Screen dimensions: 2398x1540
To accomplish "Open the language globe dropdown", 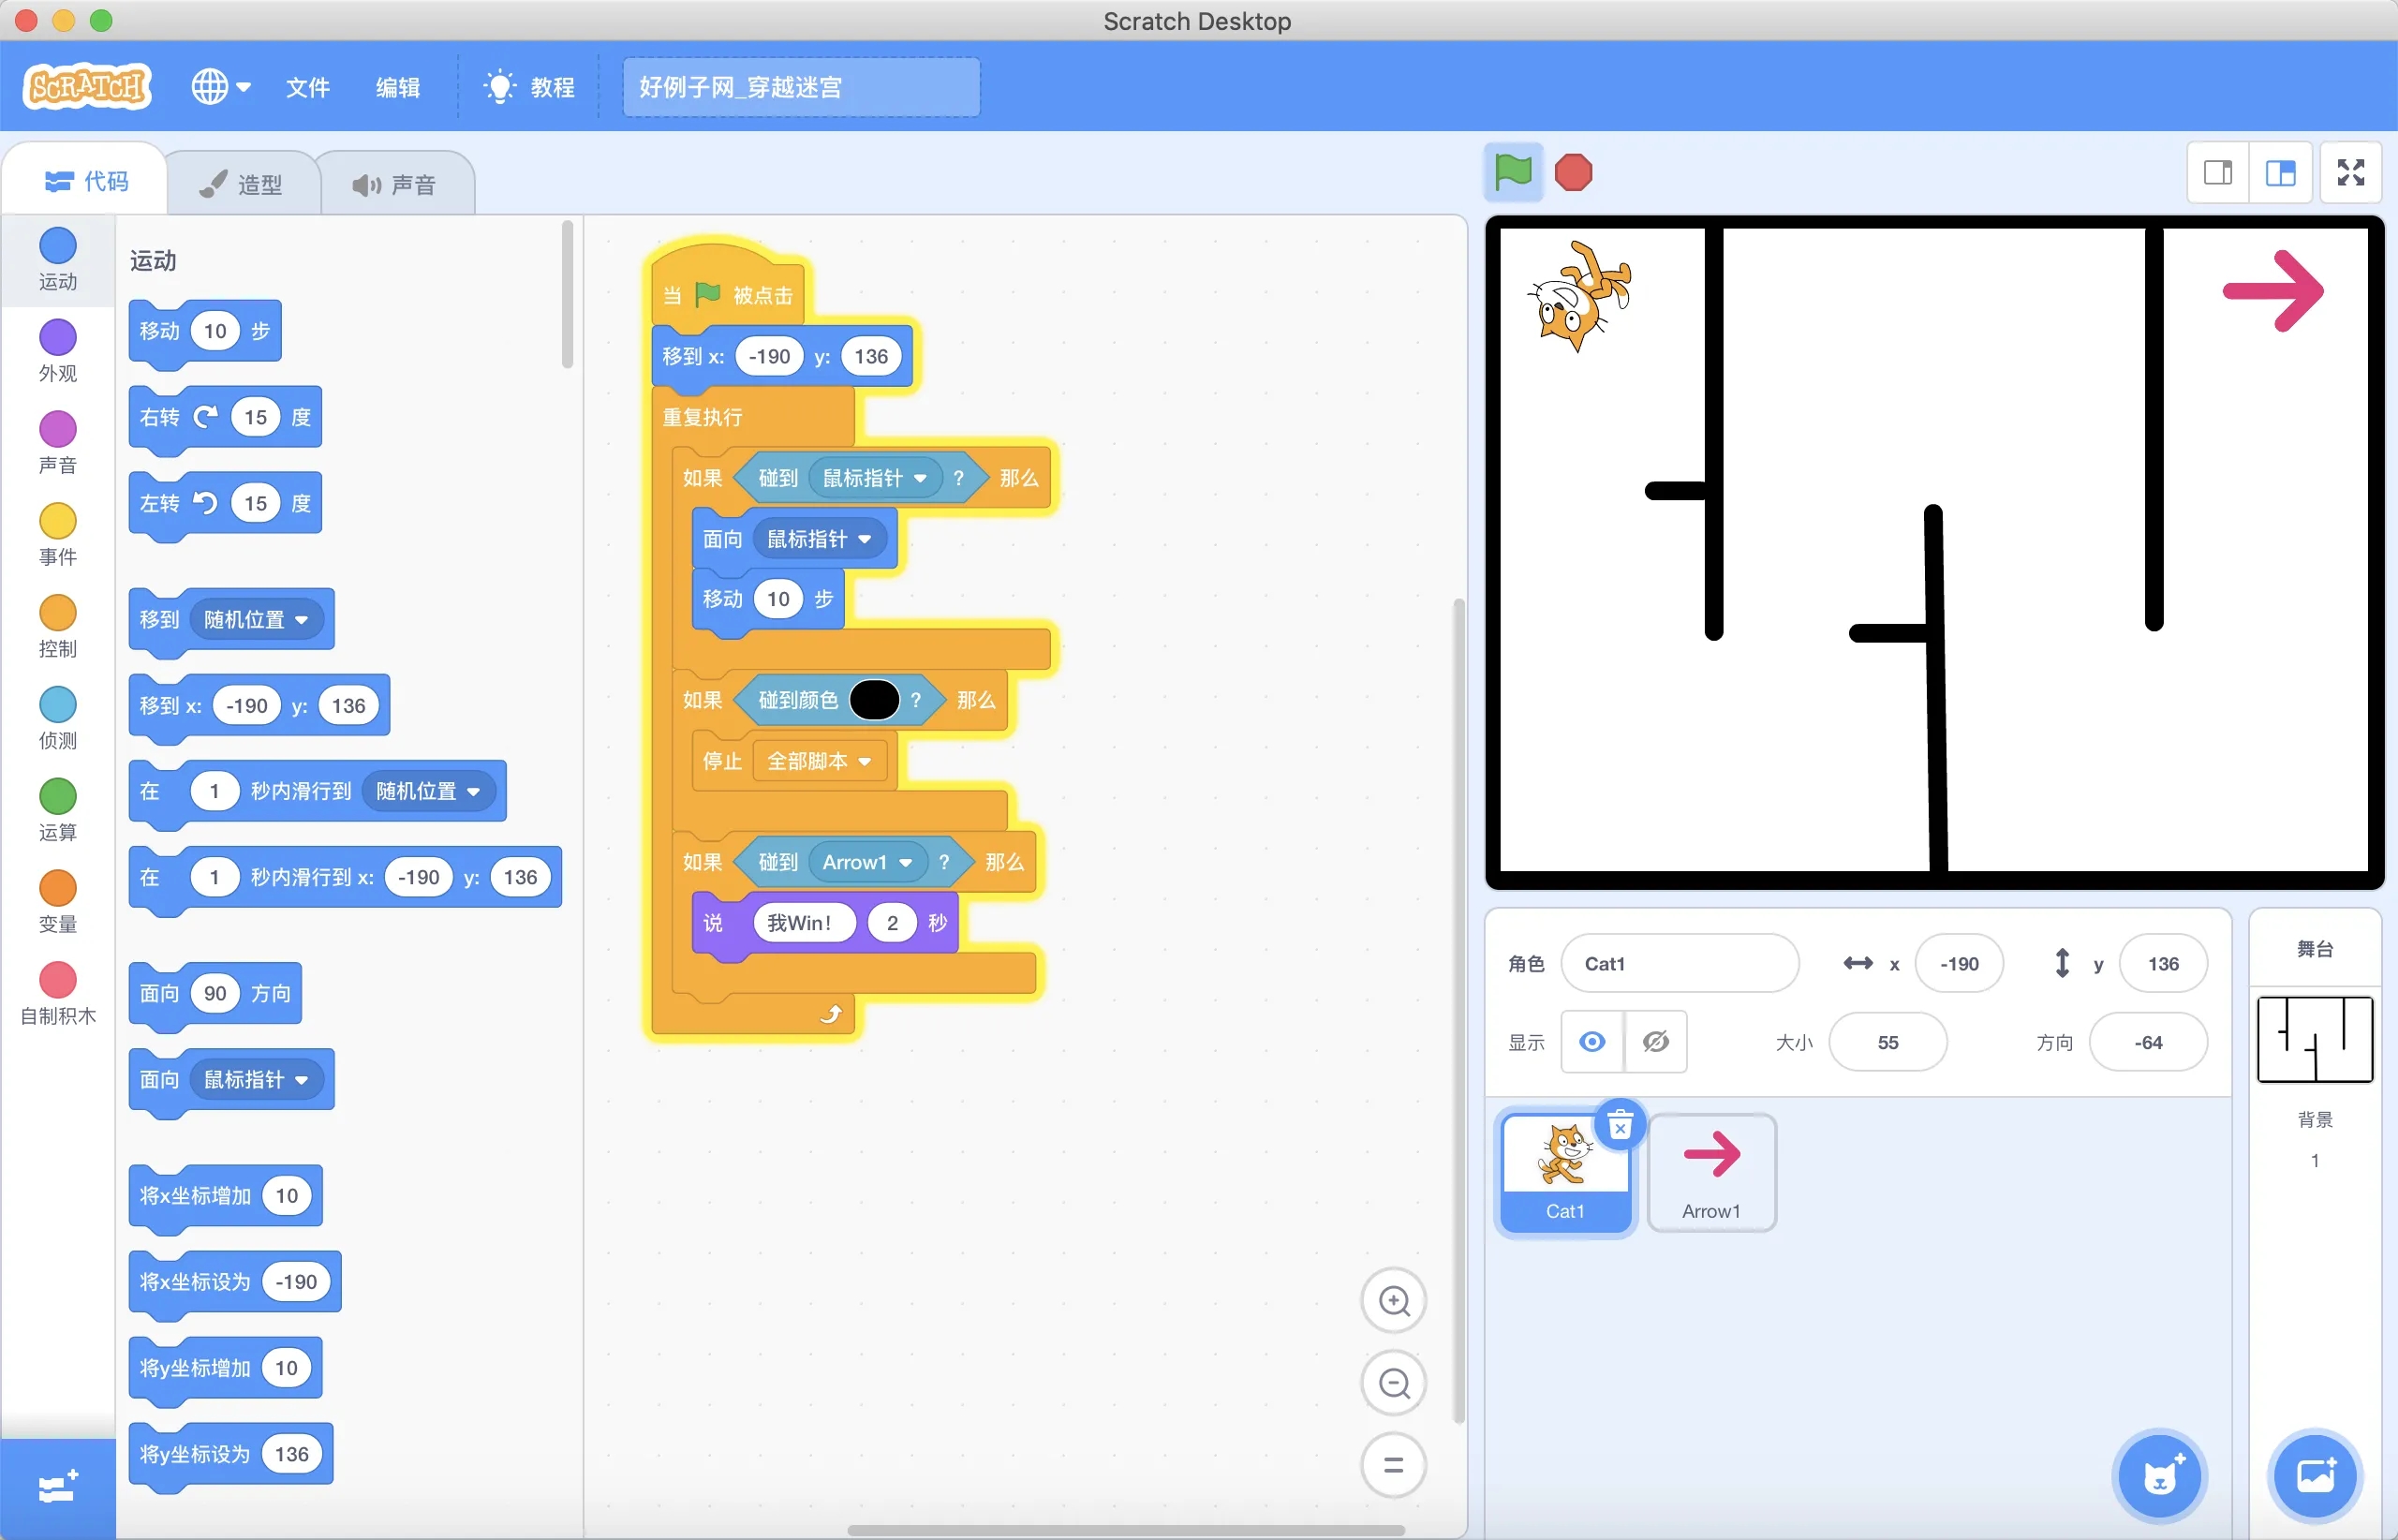I will click(x=221, y=87).
